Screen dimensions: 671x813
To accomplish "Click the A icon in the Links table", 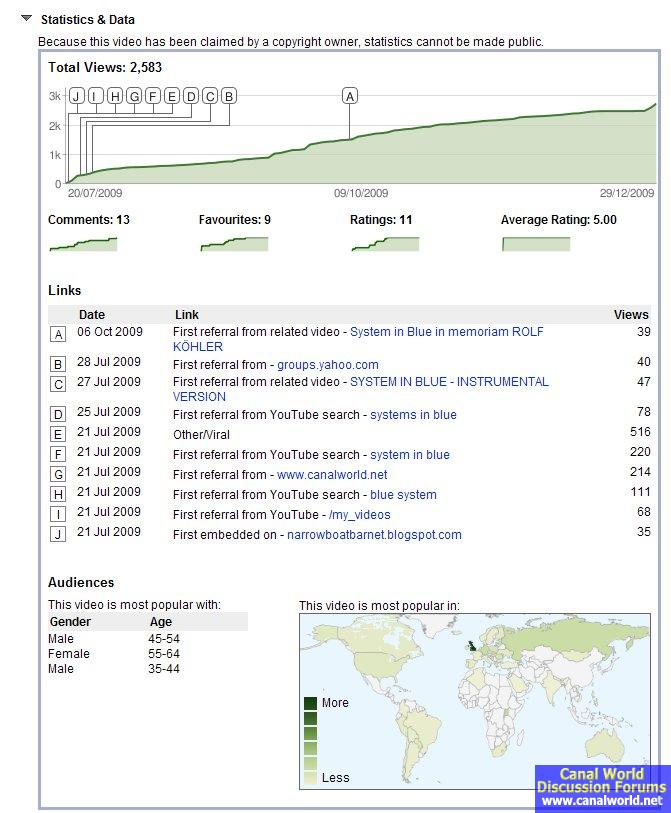I will coord(58,334).
